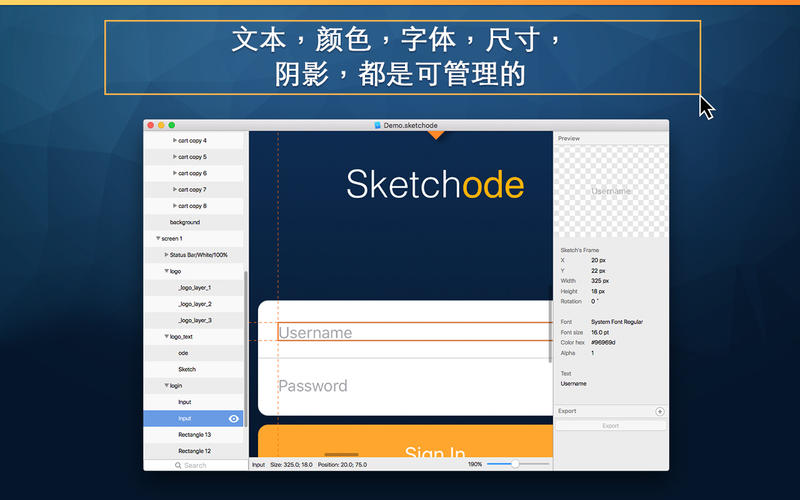Screen dimensions: 800x500
Task: Click the document icon beside Demo.sketchode title
Action: point(378,125)
